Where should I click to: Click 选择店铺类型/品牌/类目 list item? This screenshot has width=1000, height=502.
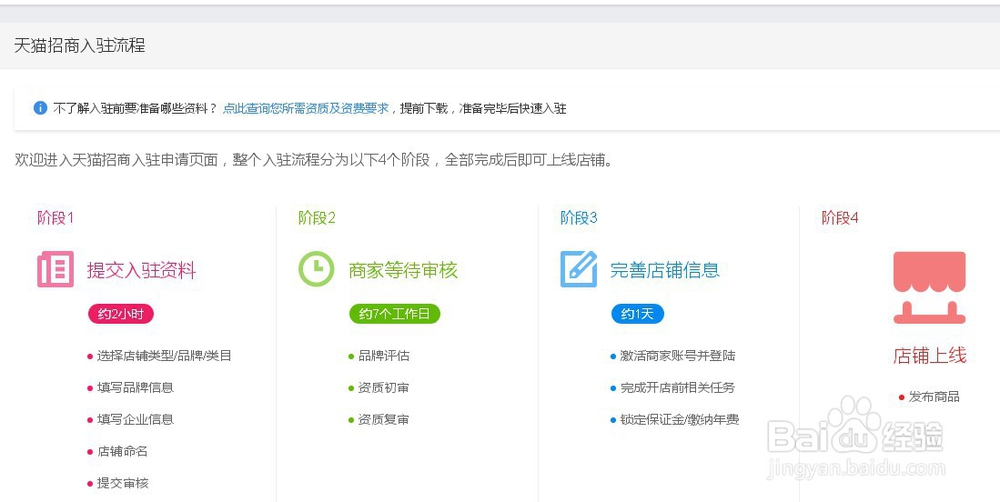[x=159, y=356]
